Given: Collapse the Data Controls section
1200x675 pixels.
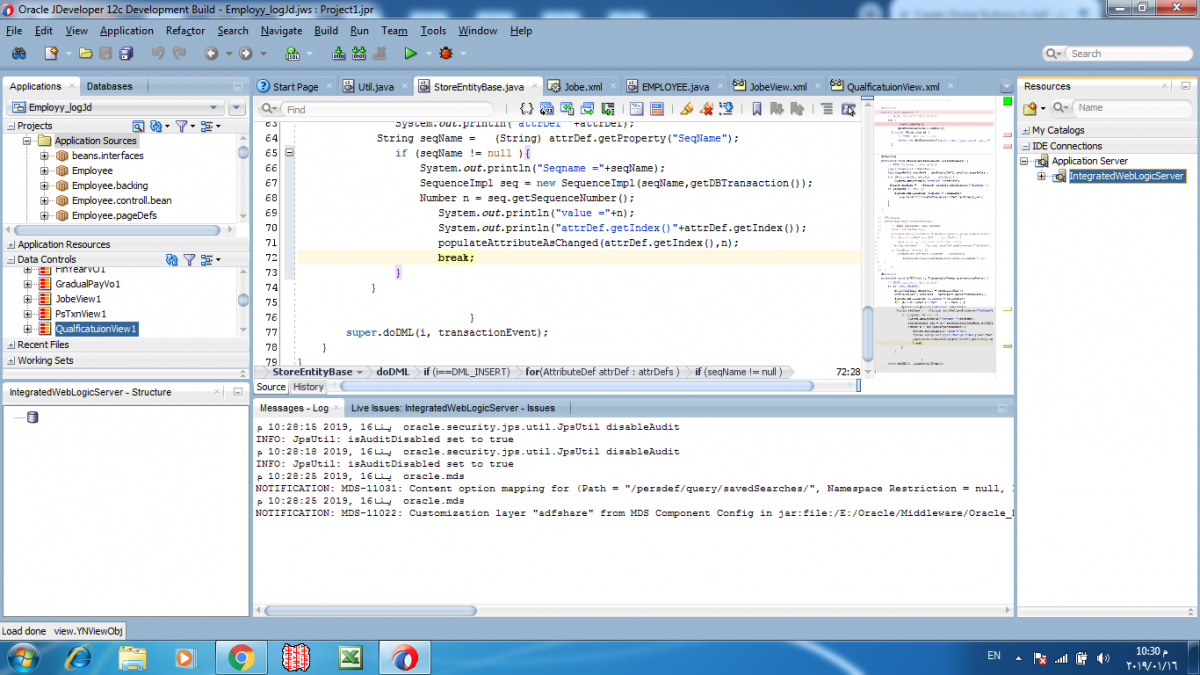Looking at the screenshot, I should click(11, 260).
